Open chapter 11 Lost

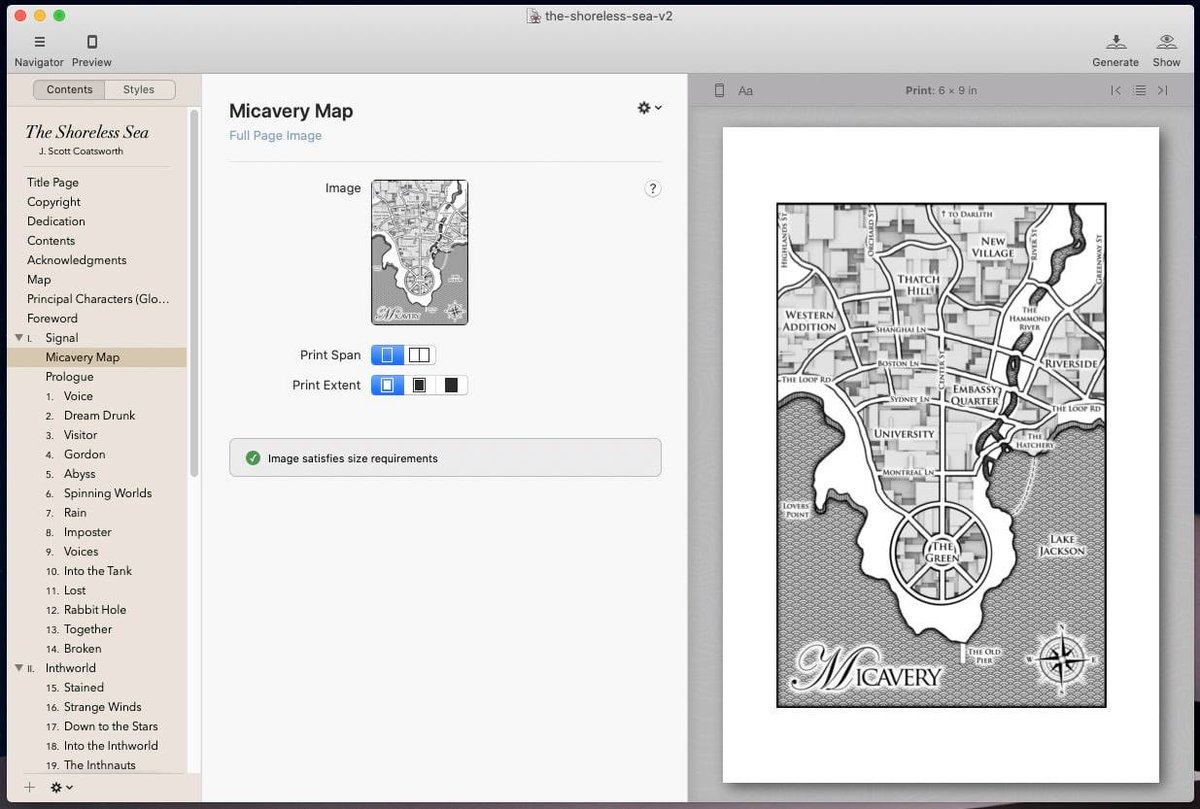point(75,591)
